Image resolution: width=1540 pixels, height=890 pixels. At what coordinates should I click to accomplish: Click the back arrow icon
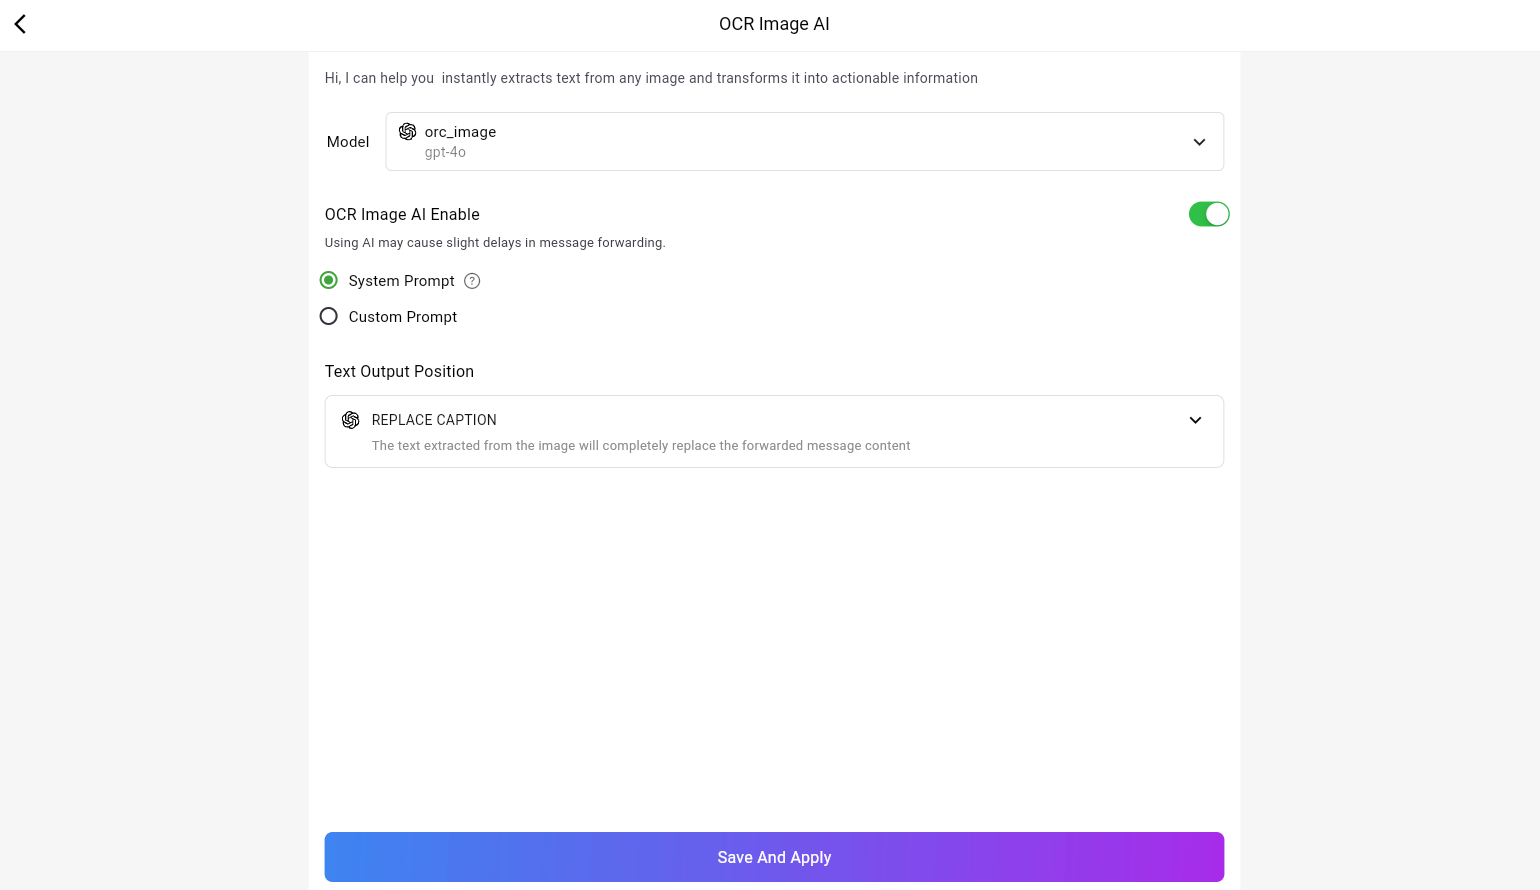click(20, 24)
